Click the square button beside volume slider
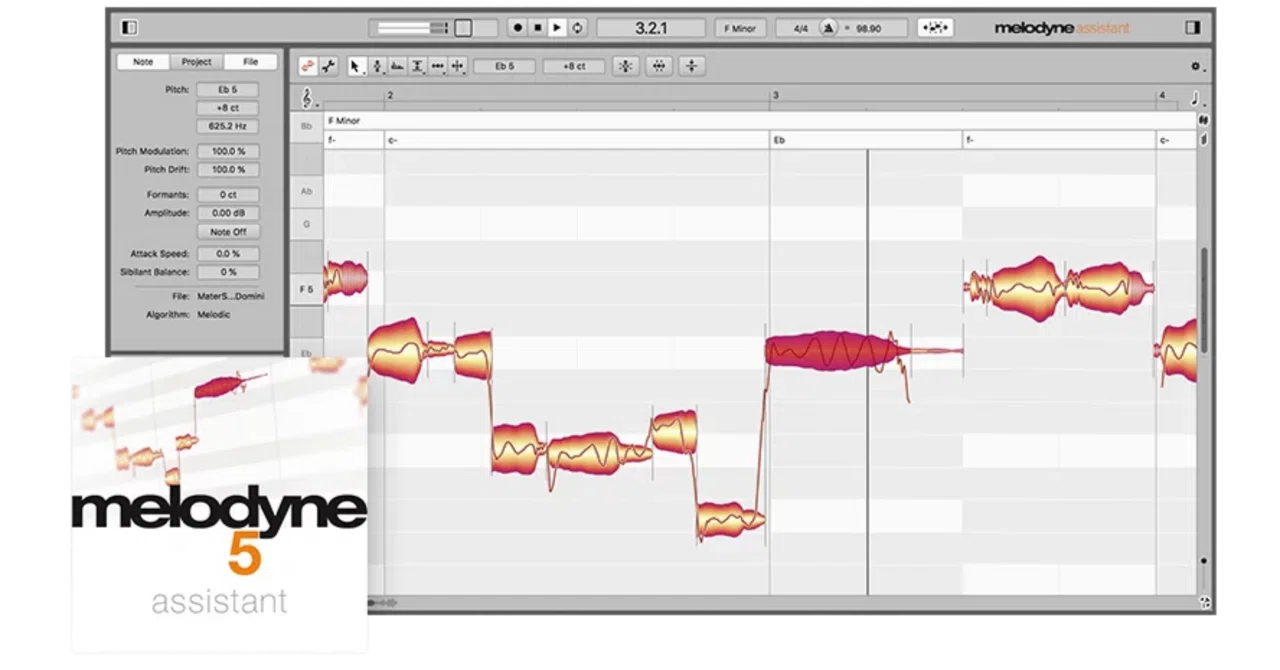Image resolution: width=1280 pixels, height=670 pixels. point(463,28)
